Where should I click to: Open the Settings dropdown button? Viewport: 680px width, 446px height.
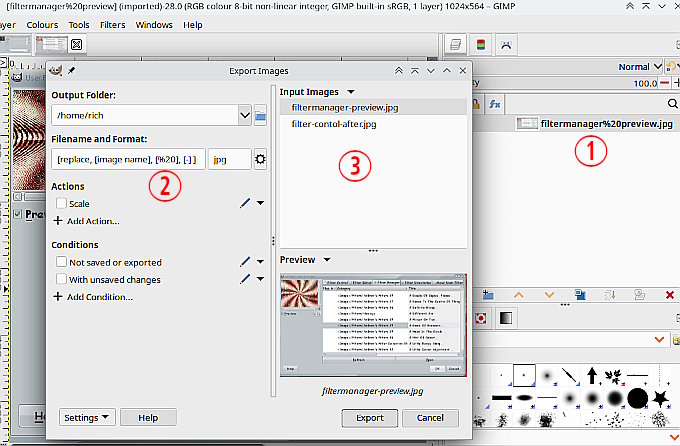click(x=87, y=417)
